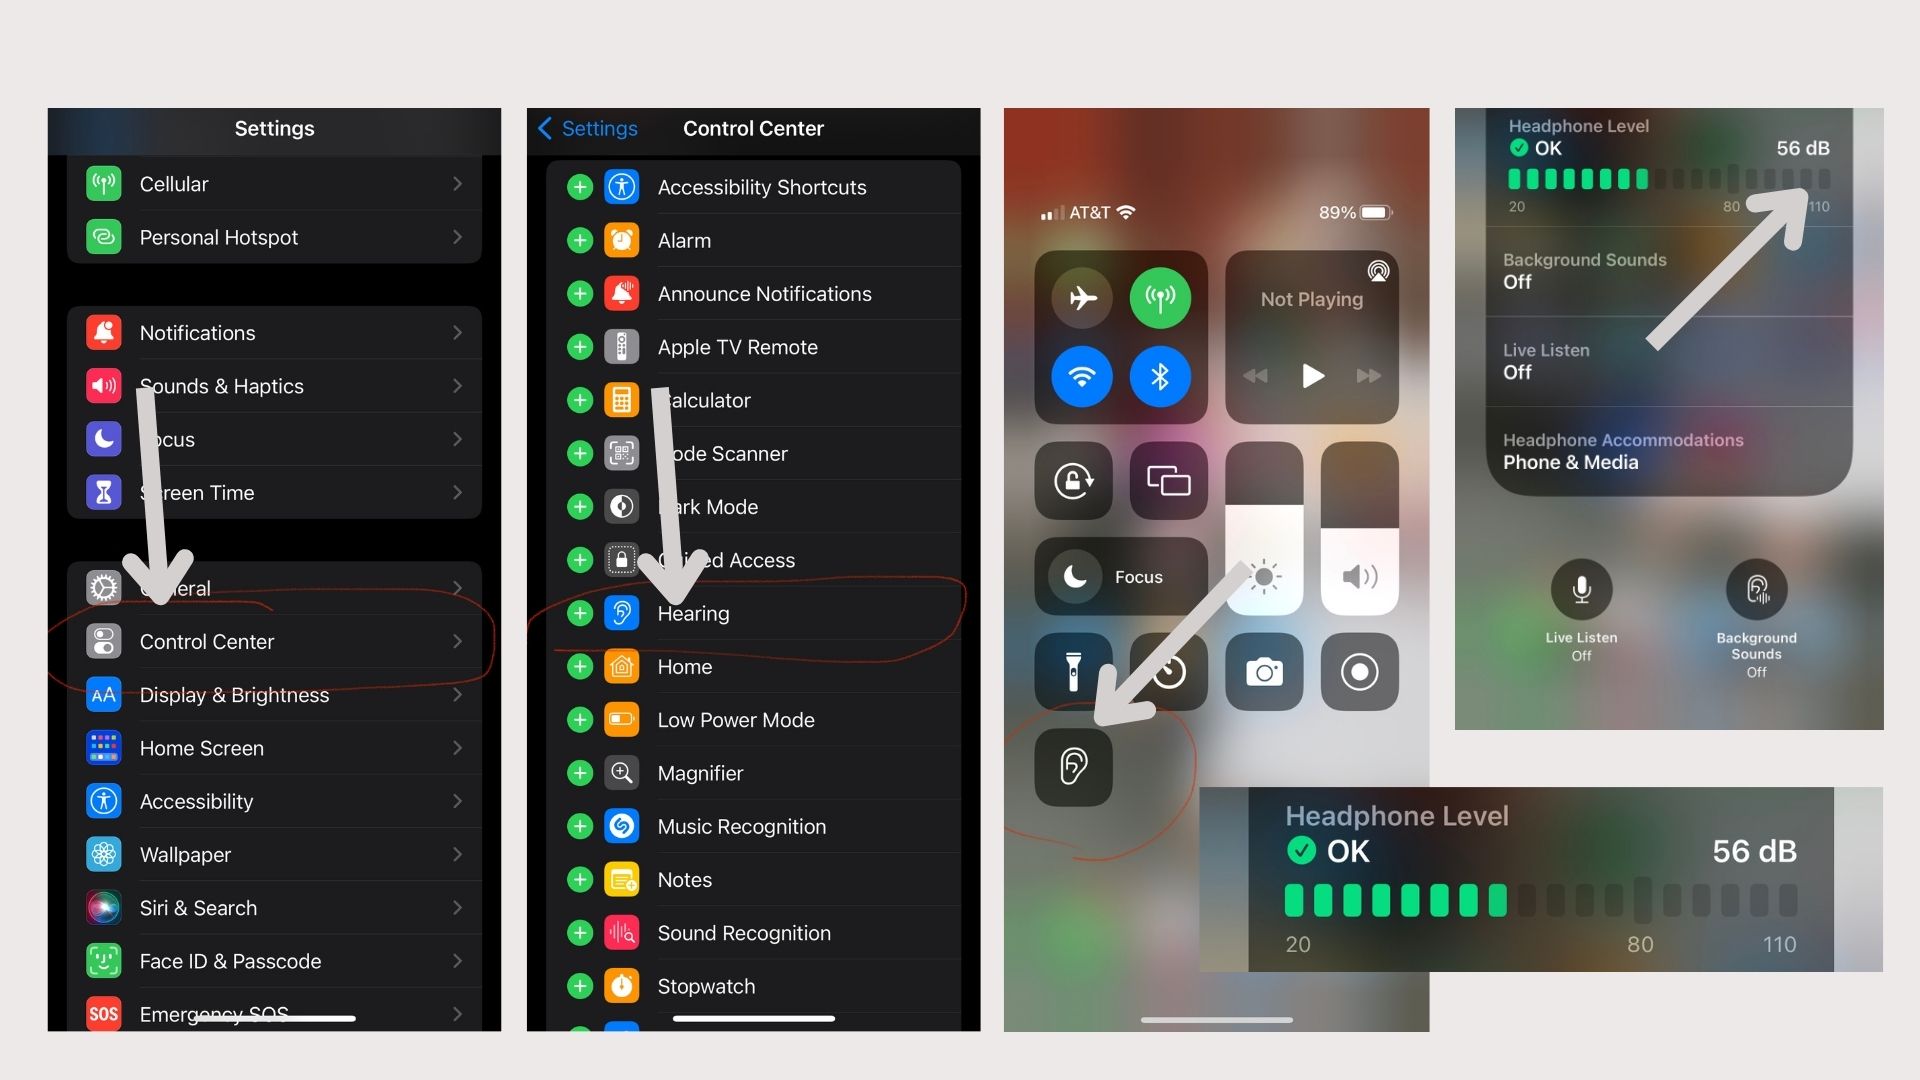Tap the Airplane Mode icon in Control Center
This screenshot has height=1080, width=1920.
1080,295
